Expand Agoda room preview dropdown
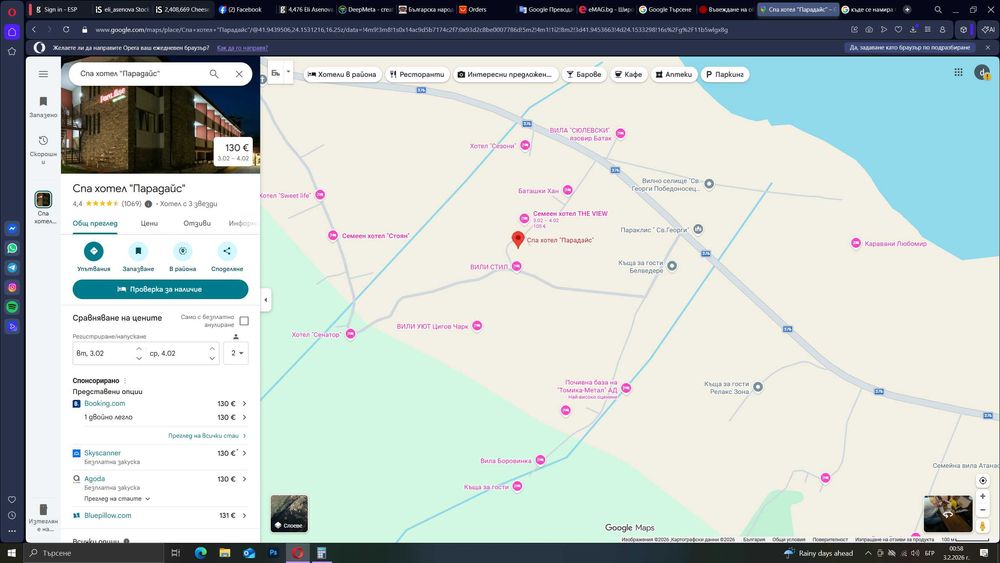 tap(117, 499)
